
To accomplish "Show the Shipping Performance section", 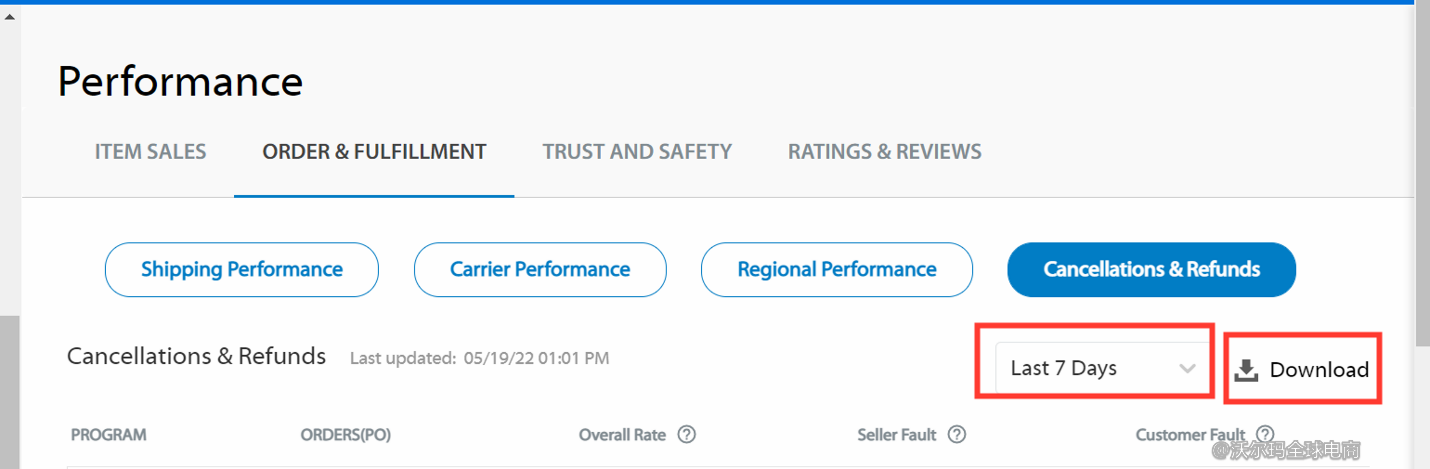I will pyautogui.click(x=242, y=270).
